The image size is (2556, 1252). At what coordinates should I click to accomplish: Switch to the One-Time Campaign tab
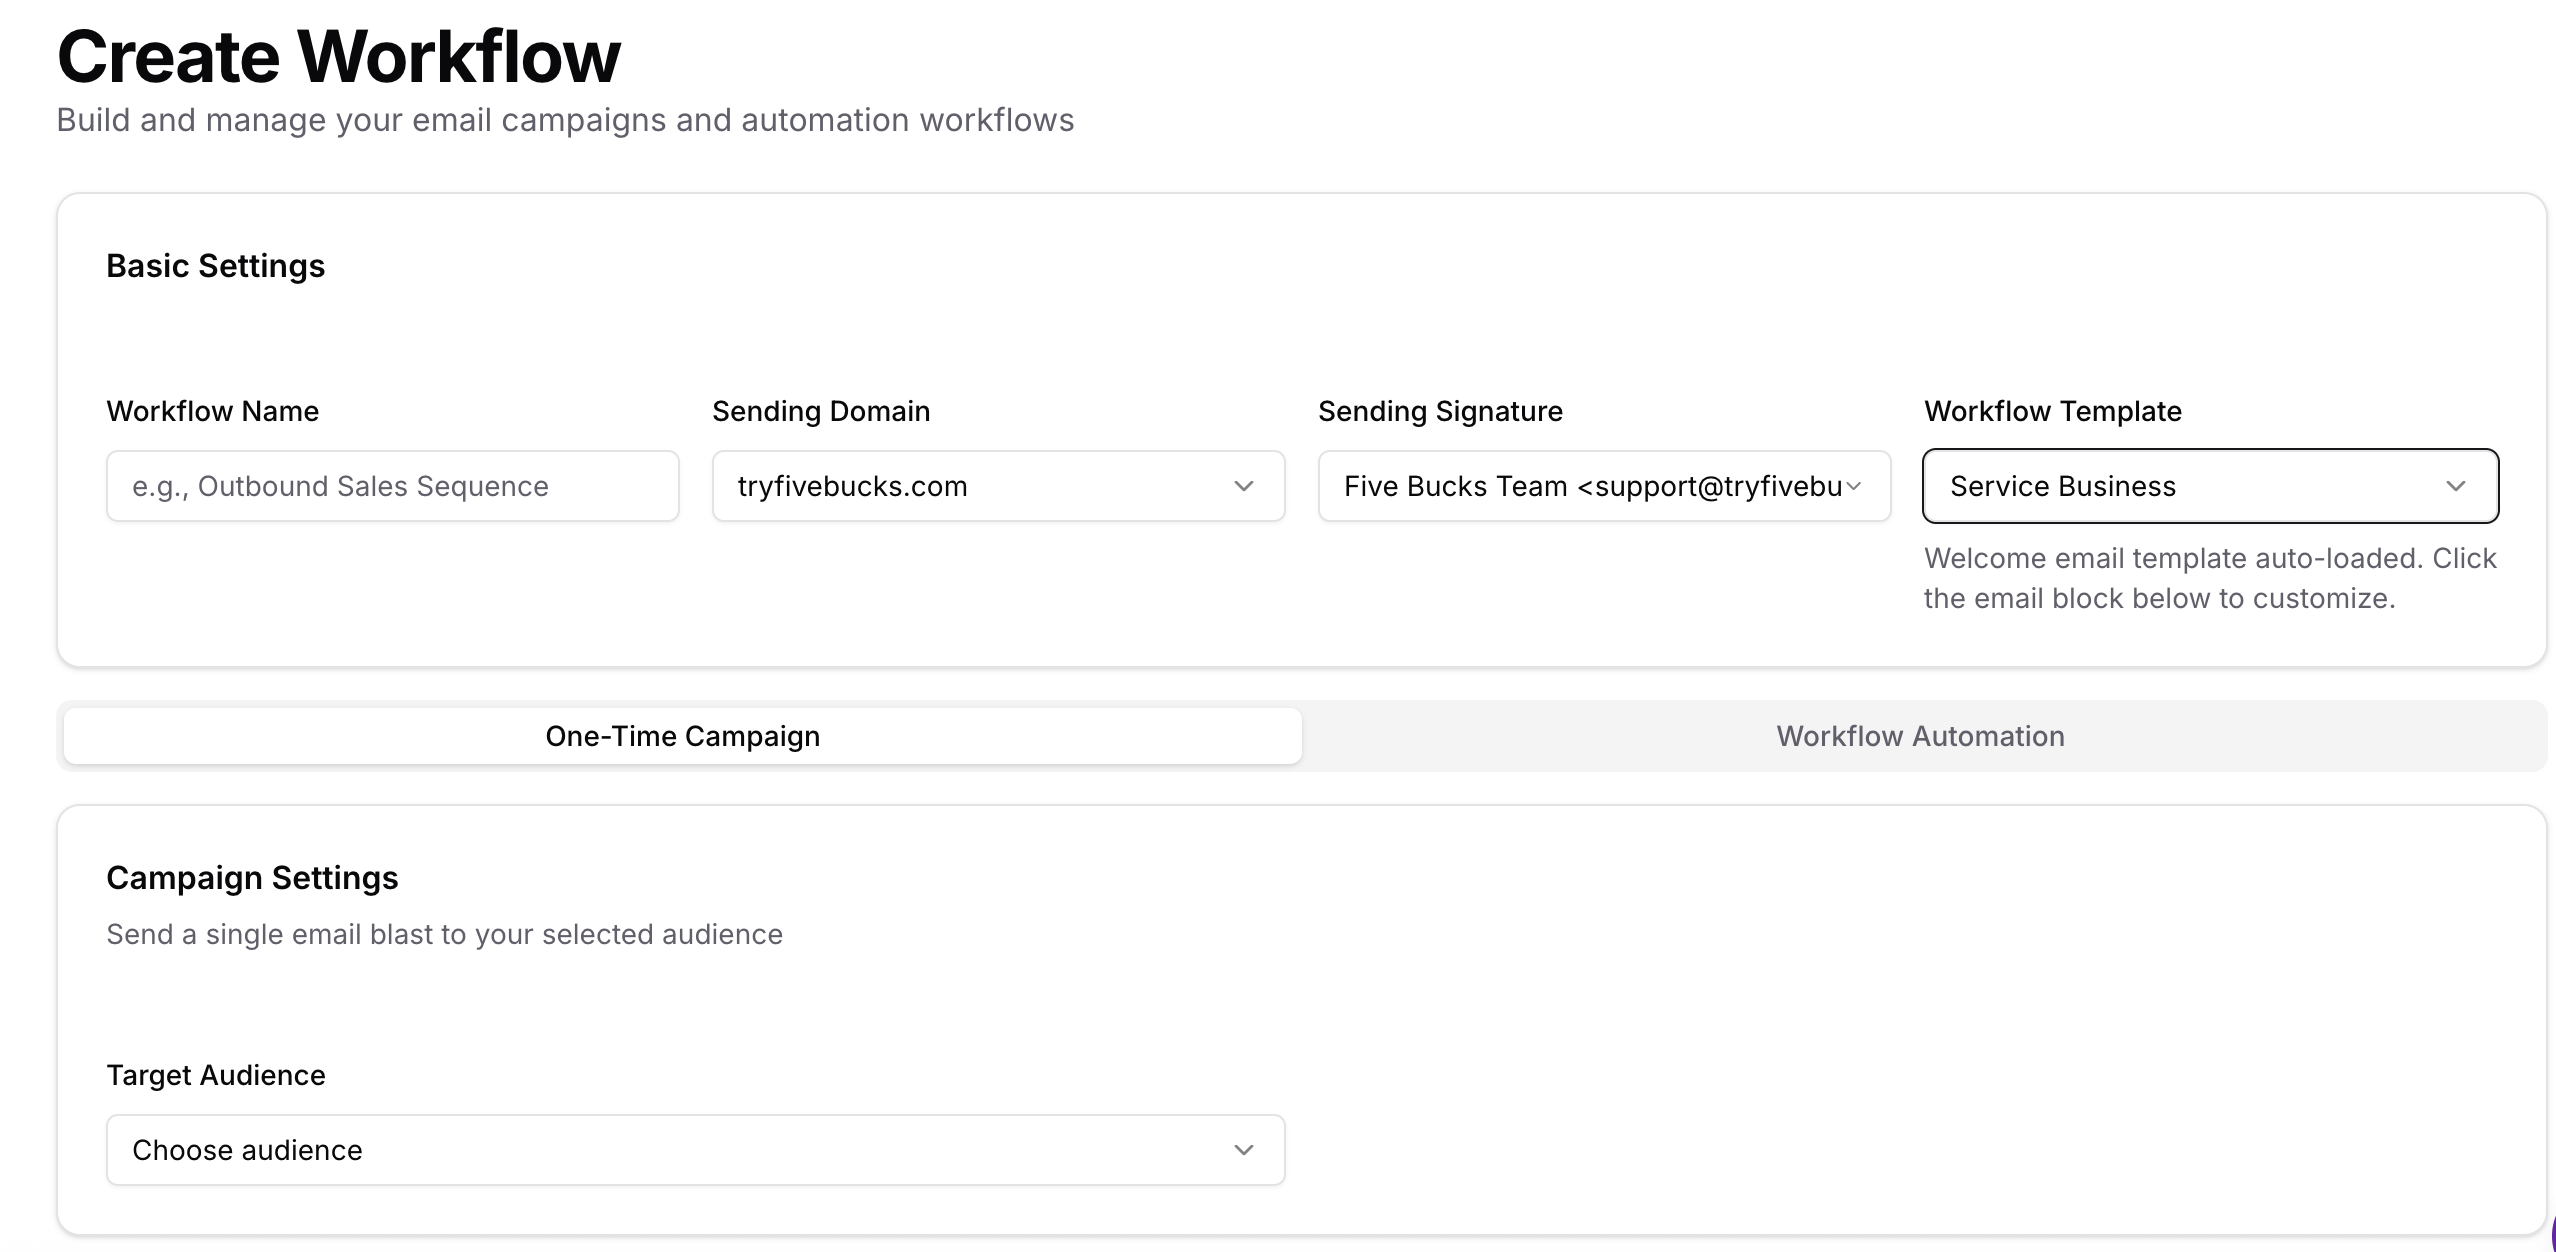coord(682,736)
